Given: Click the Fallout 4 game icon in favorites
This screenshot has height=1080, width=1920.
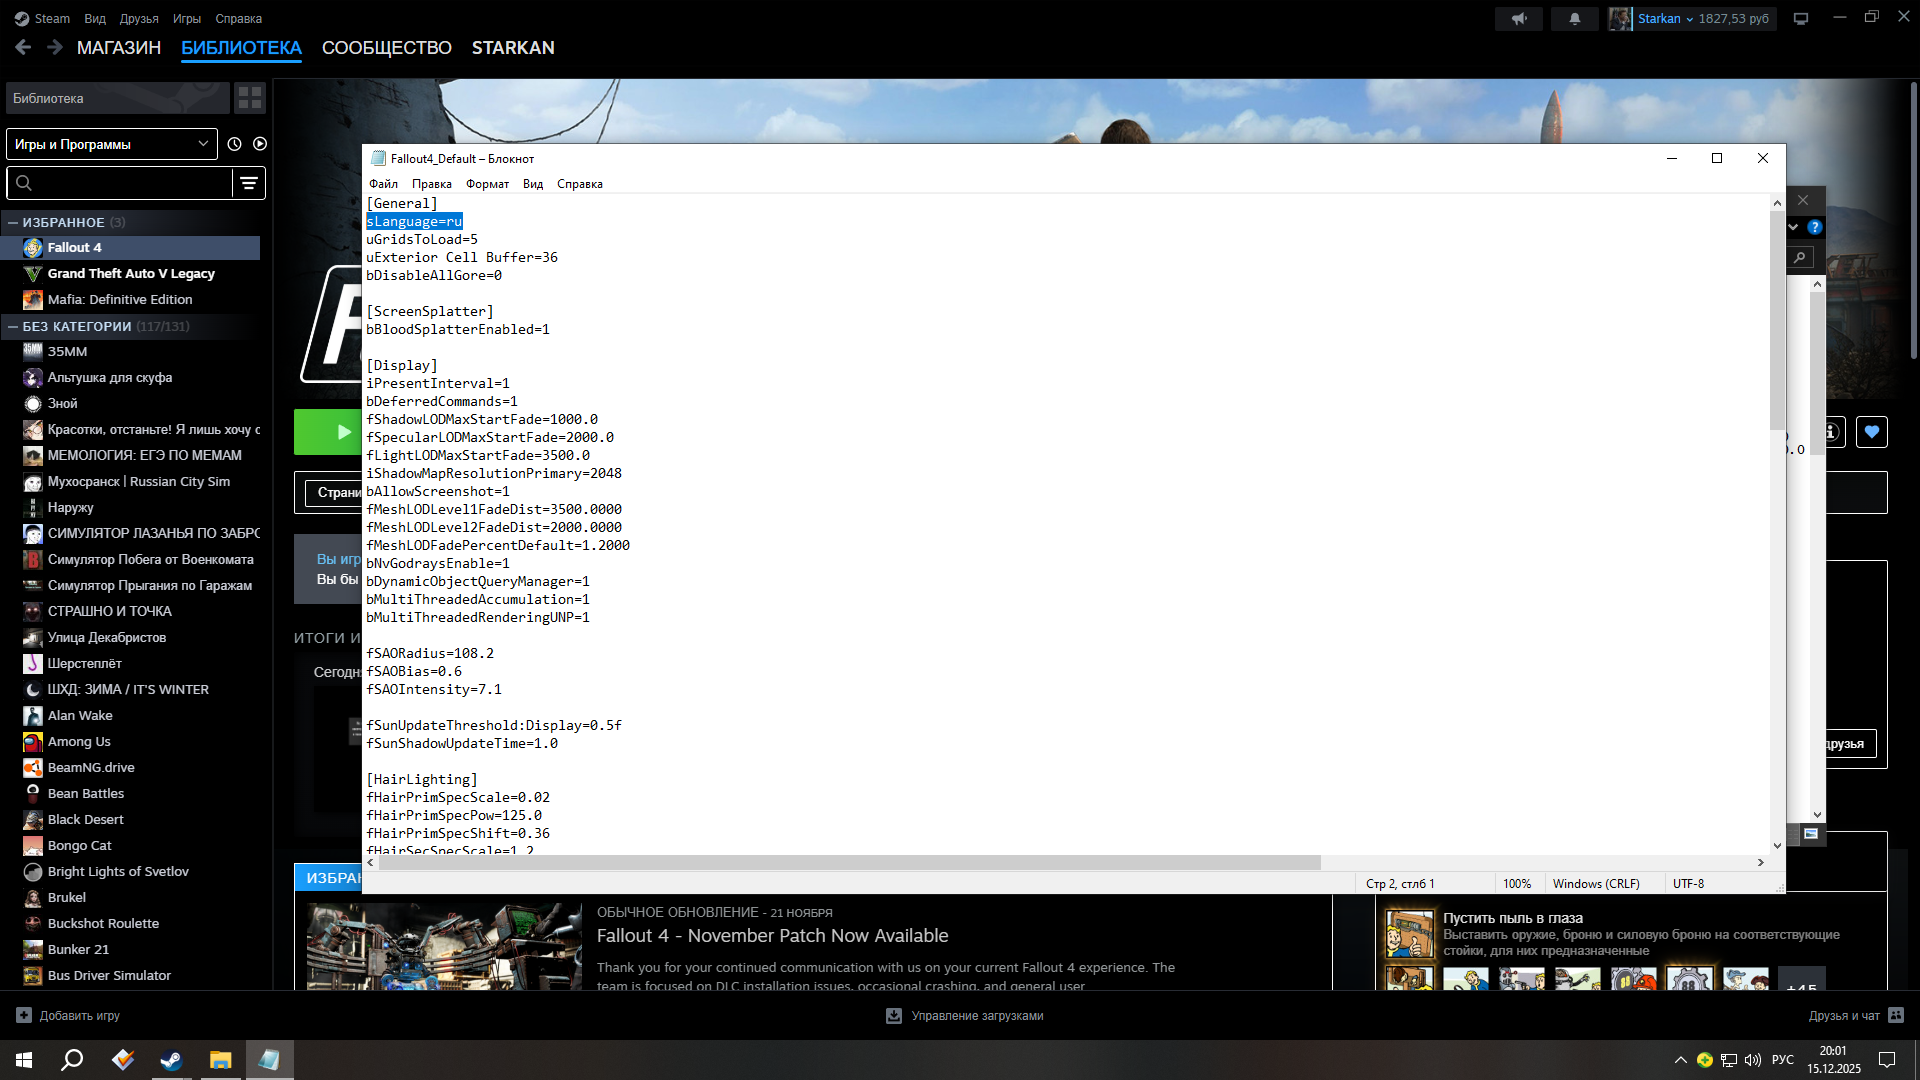Looking at the screenshot, I should [x=33, y=248].
